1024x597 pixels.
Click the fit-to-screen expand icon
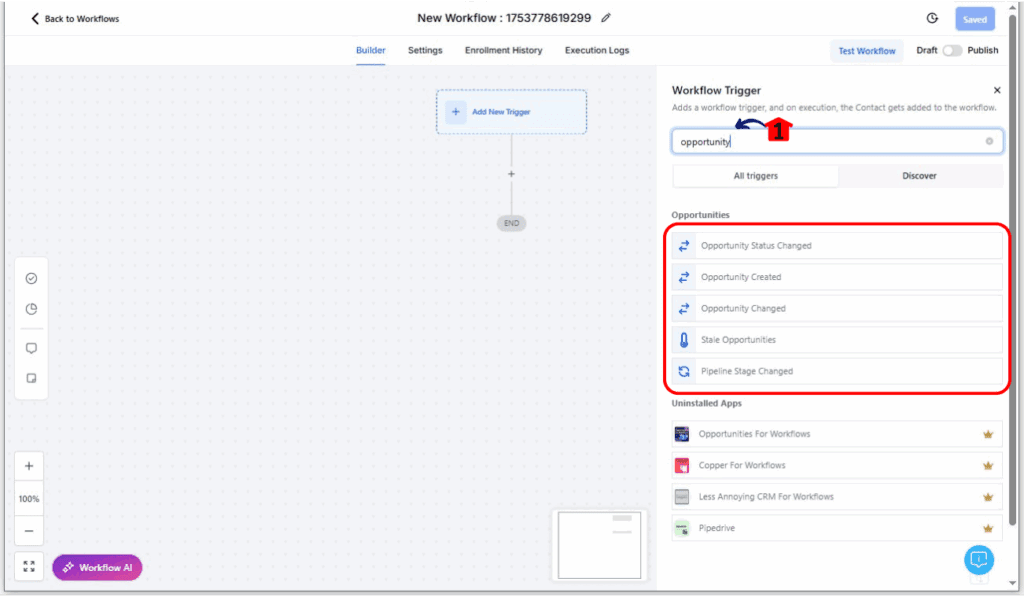(29, 567)
